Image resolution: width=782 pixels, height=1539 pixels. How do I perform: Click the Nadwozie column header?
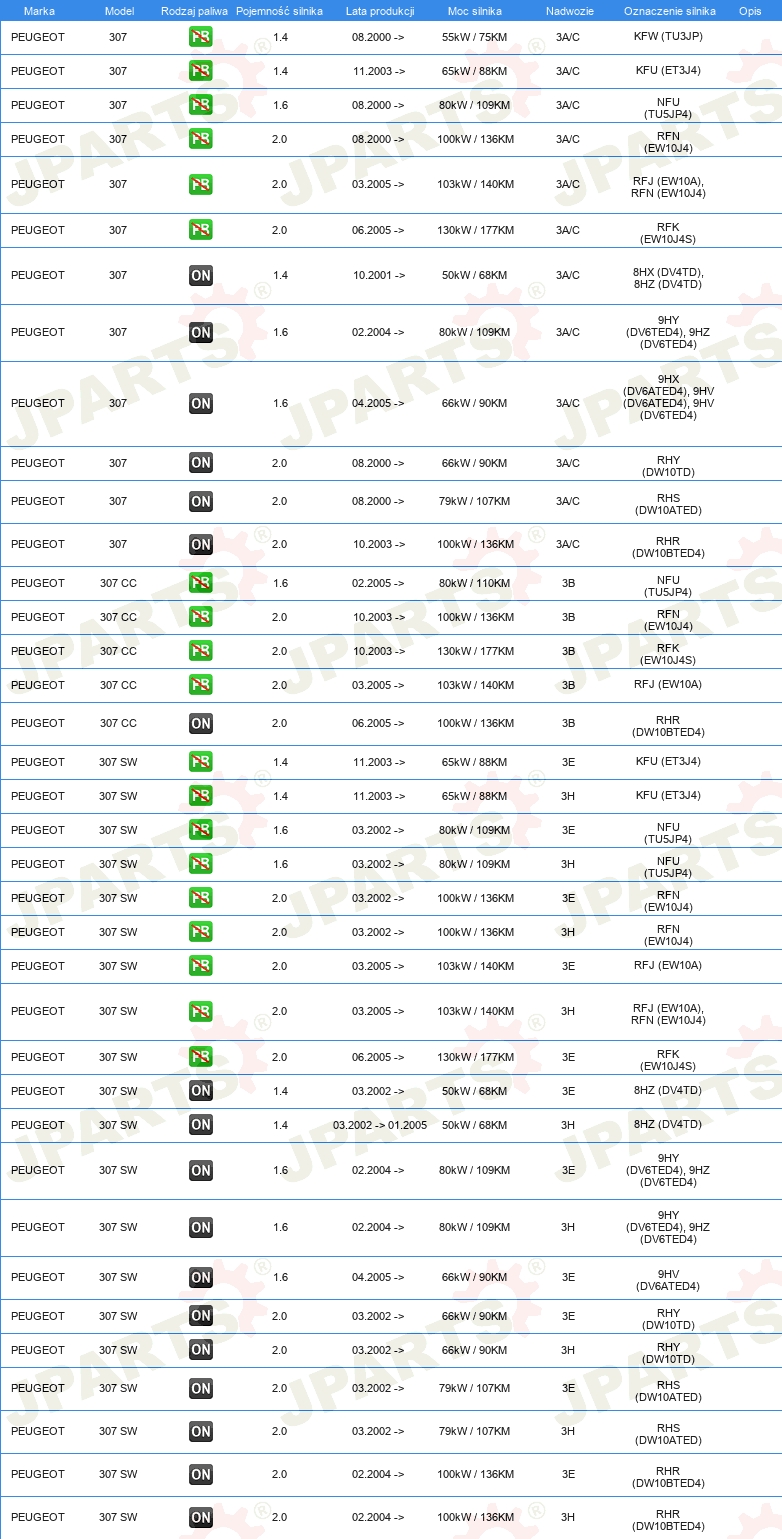(569, 10)
